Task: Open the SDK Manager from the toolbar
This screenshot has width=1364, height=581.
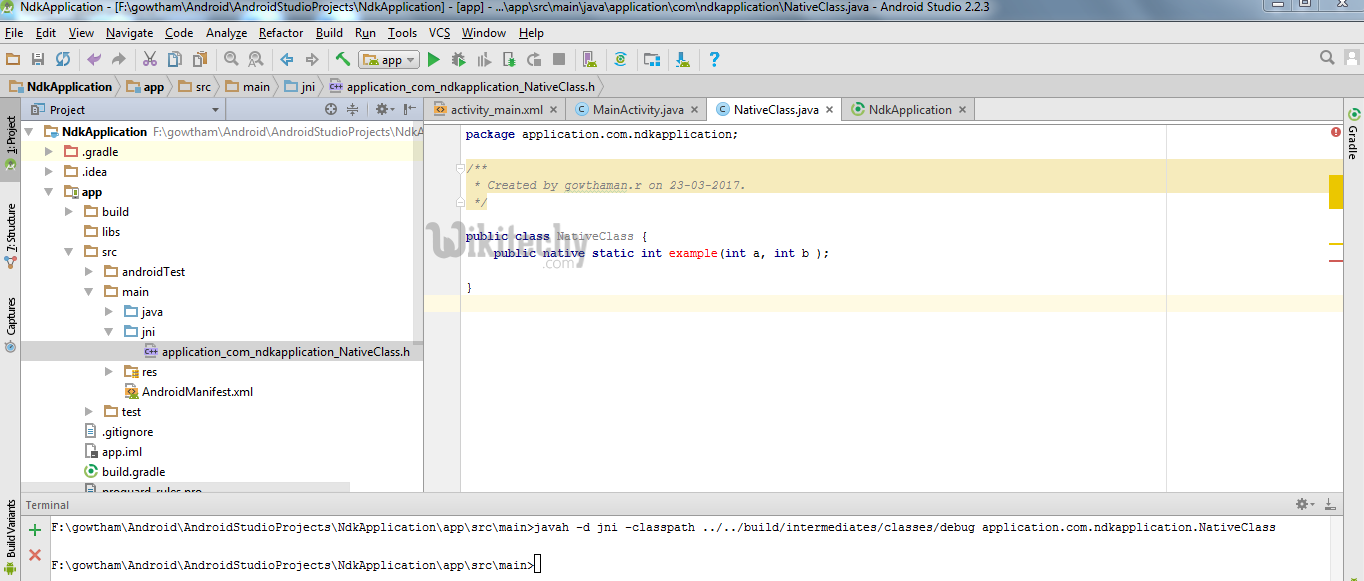Action: [x=652, y=60]
